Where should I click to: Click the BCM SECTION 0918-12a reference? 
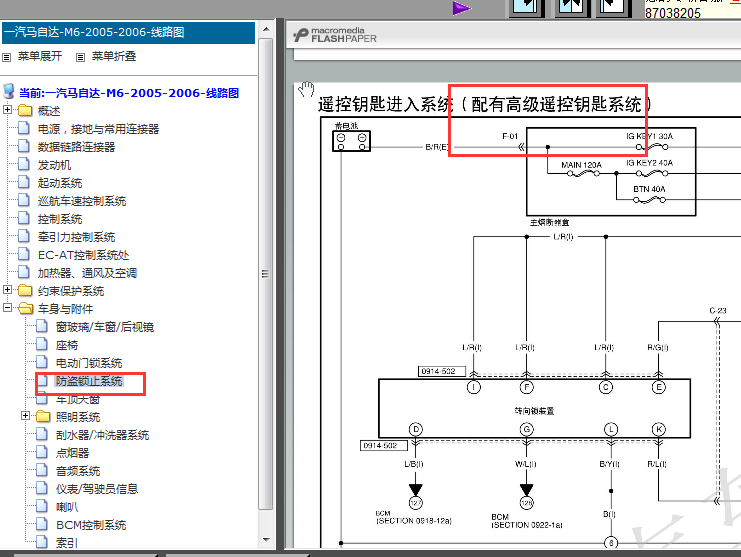(x=414, y=518)
